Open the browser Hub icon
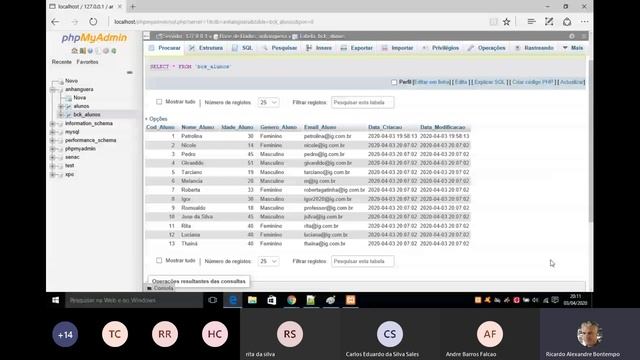The height and width of the screenshot is (360, 640). pyautogui.click(x=531, y=22)
